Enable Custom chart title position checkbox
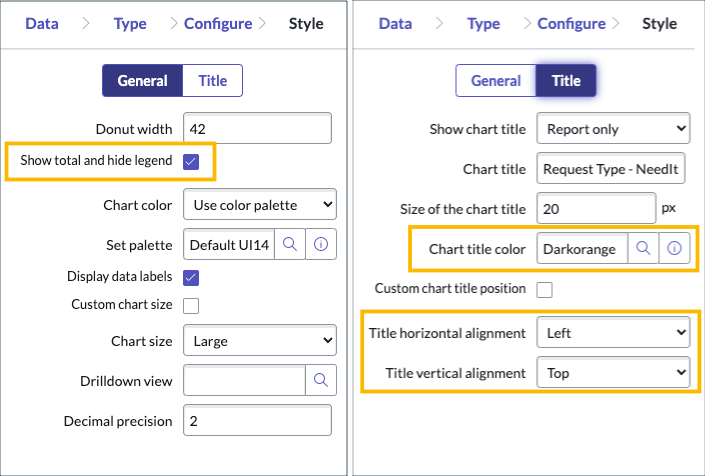This screenshot has width=705, height=476. pos(545,289)
